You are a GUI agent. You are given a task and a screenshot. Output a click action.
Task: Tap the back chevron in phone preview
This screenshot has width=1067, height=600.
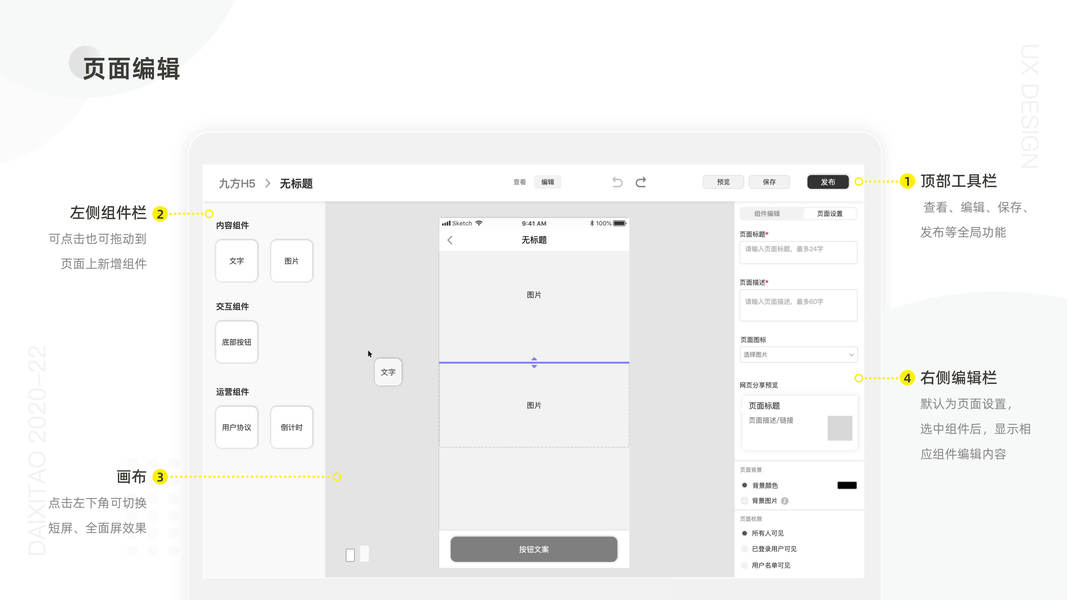pyautogui.click(x=450, y=240)
